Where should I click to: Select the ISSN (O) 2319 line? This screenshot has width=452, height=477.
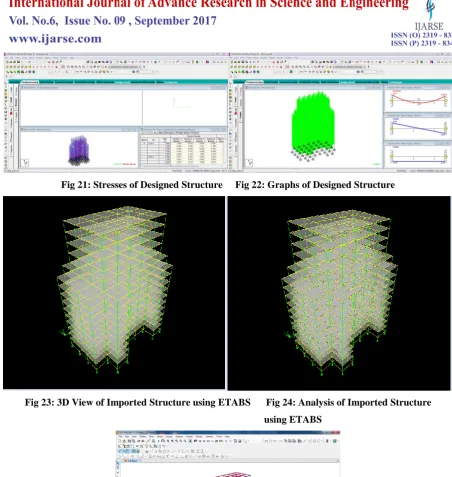421,35
